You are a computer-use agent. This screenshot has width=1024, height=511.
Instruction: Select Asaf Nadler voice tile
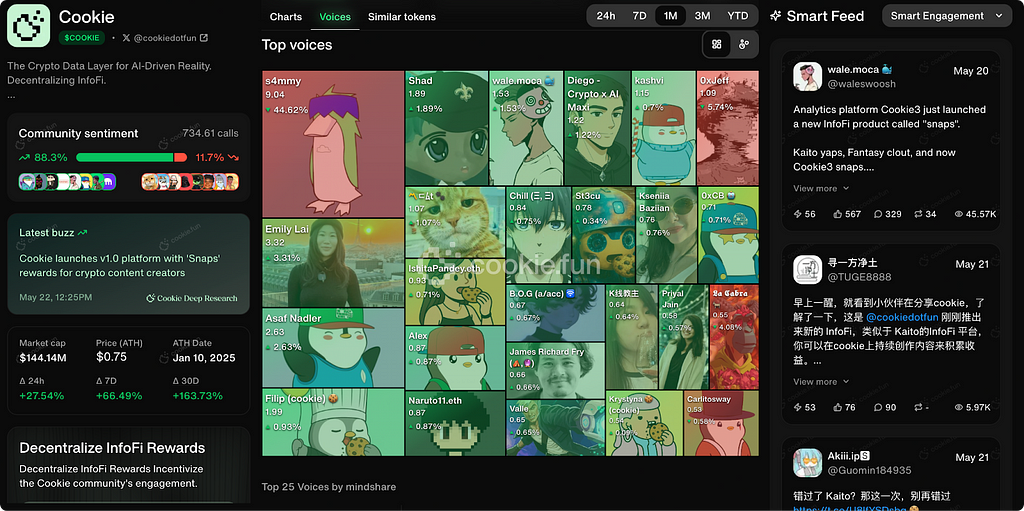[333, 348]
